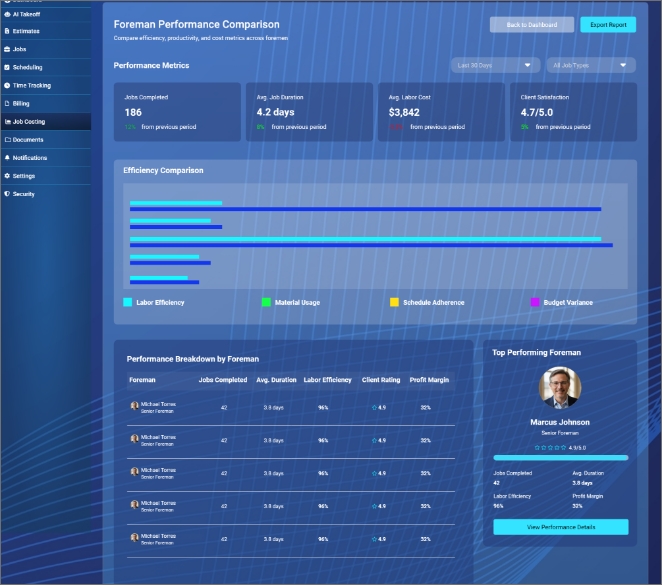Click the Estimates document icon

point(7,31)
